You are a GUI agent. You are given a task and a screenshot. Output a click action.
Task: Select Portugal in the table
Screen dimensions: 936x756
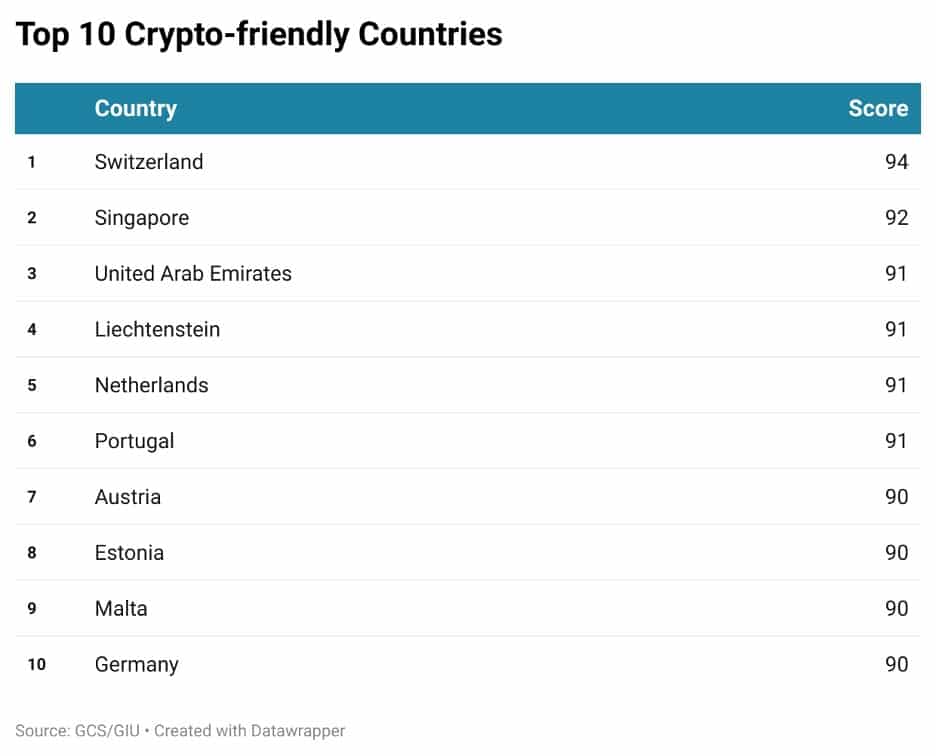[x=134, y=441]
